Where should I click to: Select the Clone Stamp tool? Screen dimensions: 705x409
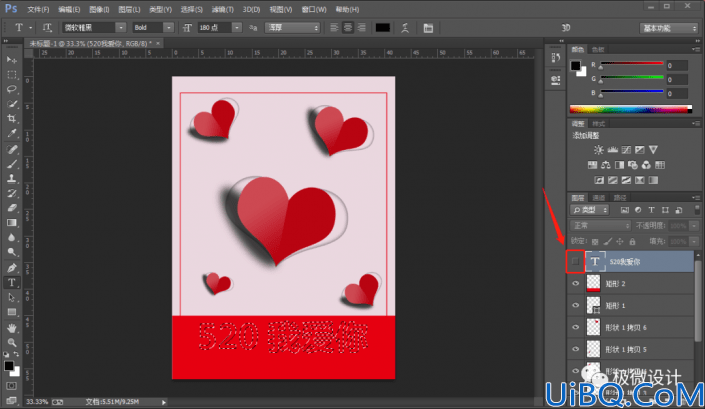click(12, 178)
